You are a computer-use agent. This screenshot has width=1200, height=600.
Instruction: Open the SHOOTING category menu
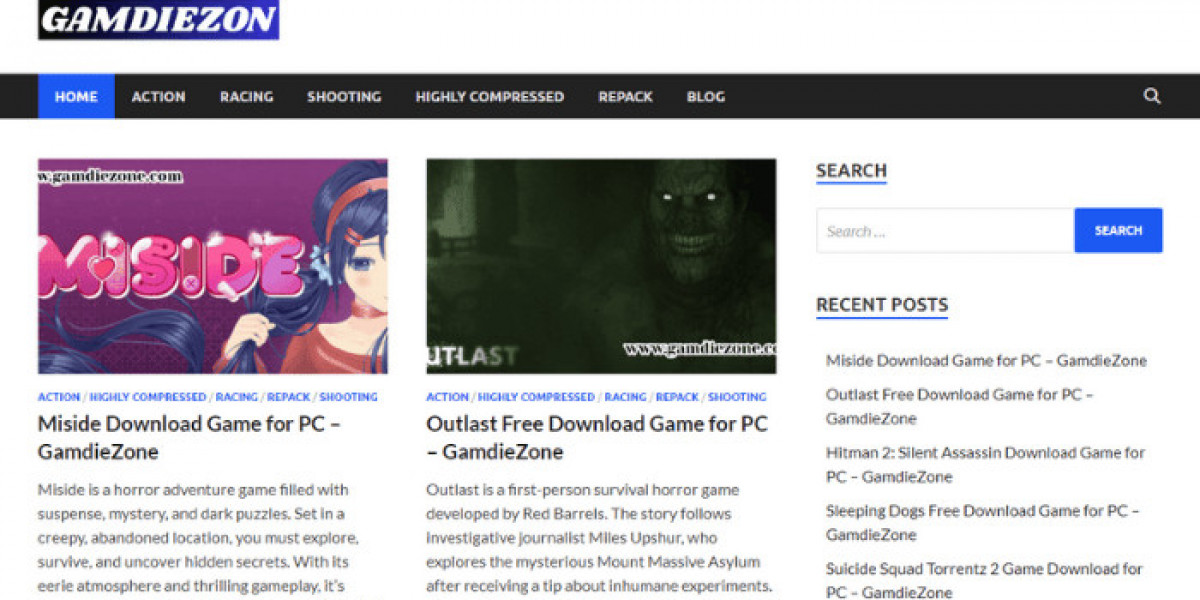344,97
